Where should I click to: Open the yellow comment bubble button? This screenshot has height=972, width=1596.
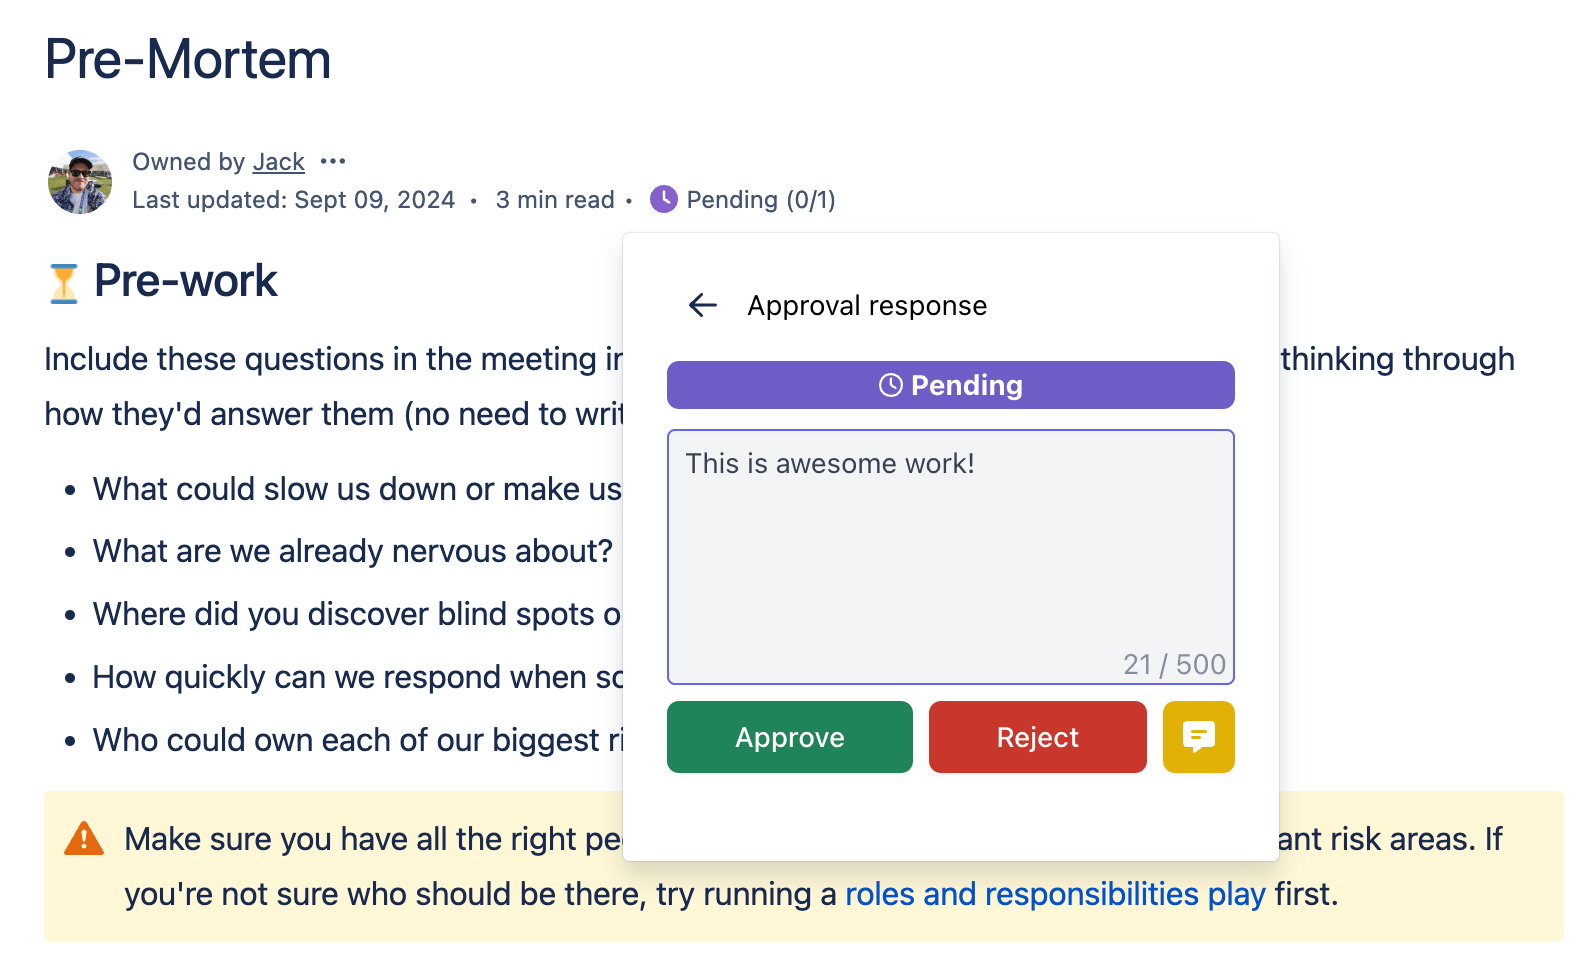1198,737
